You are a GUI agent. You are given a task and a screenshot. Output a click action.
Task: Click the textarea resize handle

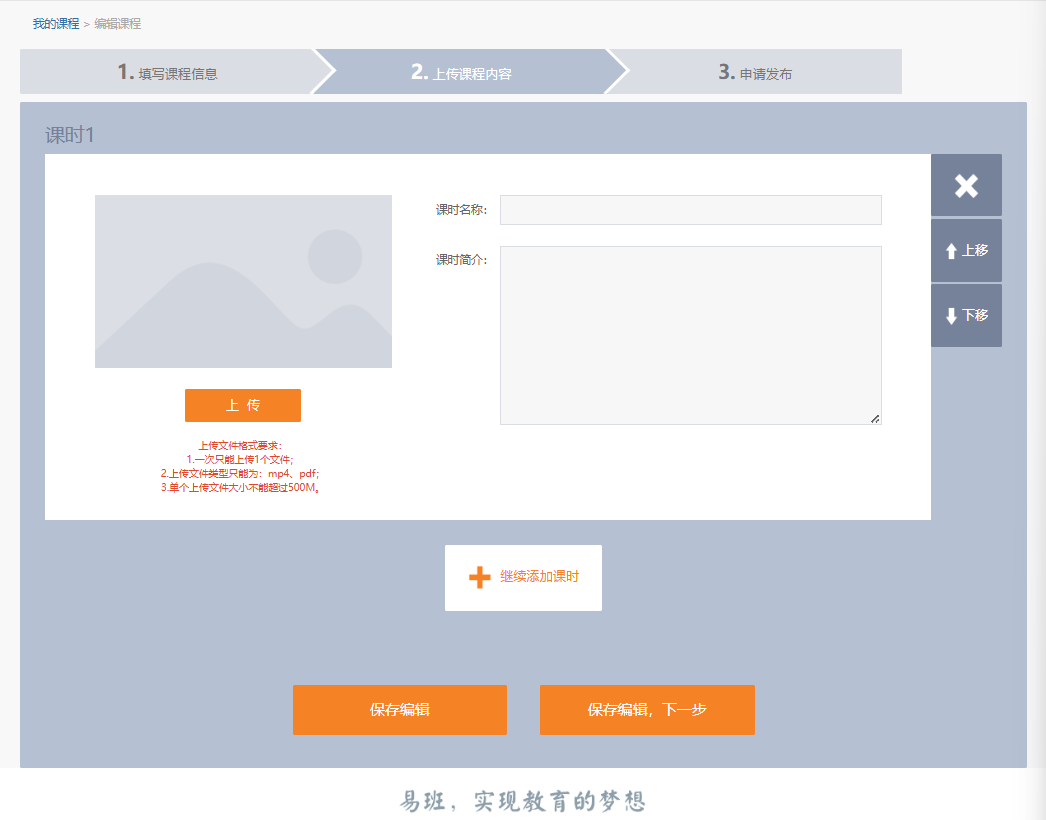pyautogui.click(x=875, y=418)
